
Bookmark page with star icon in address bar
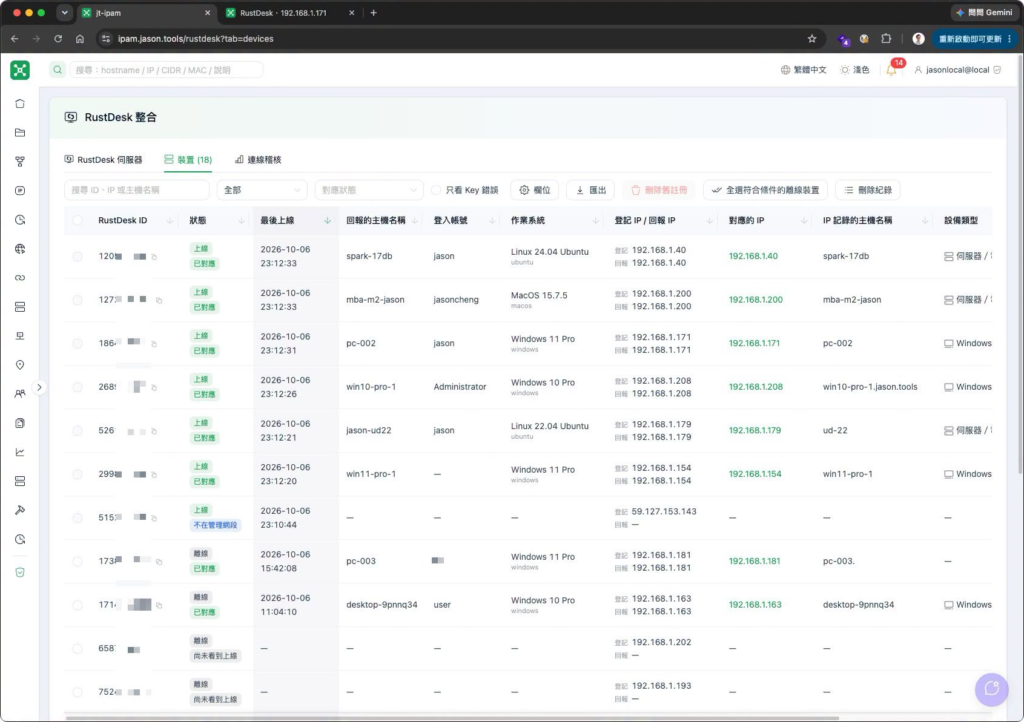click(812, 39)
